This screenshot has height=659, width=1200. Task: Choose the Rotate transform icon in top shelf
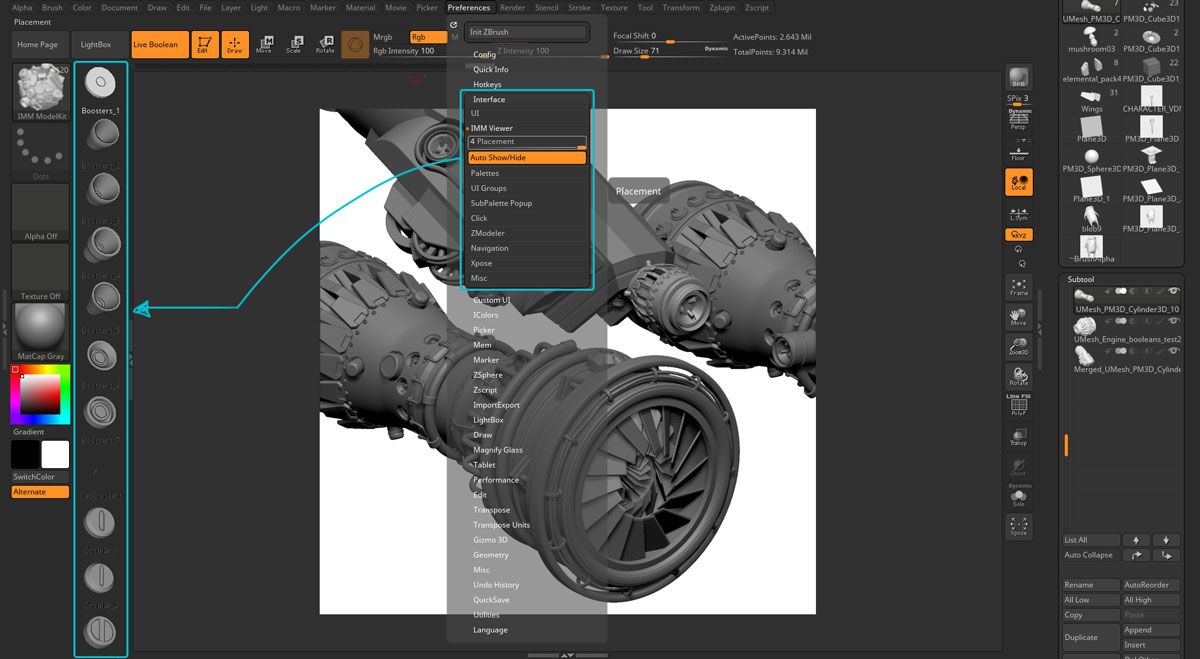(x=325, y=44)
